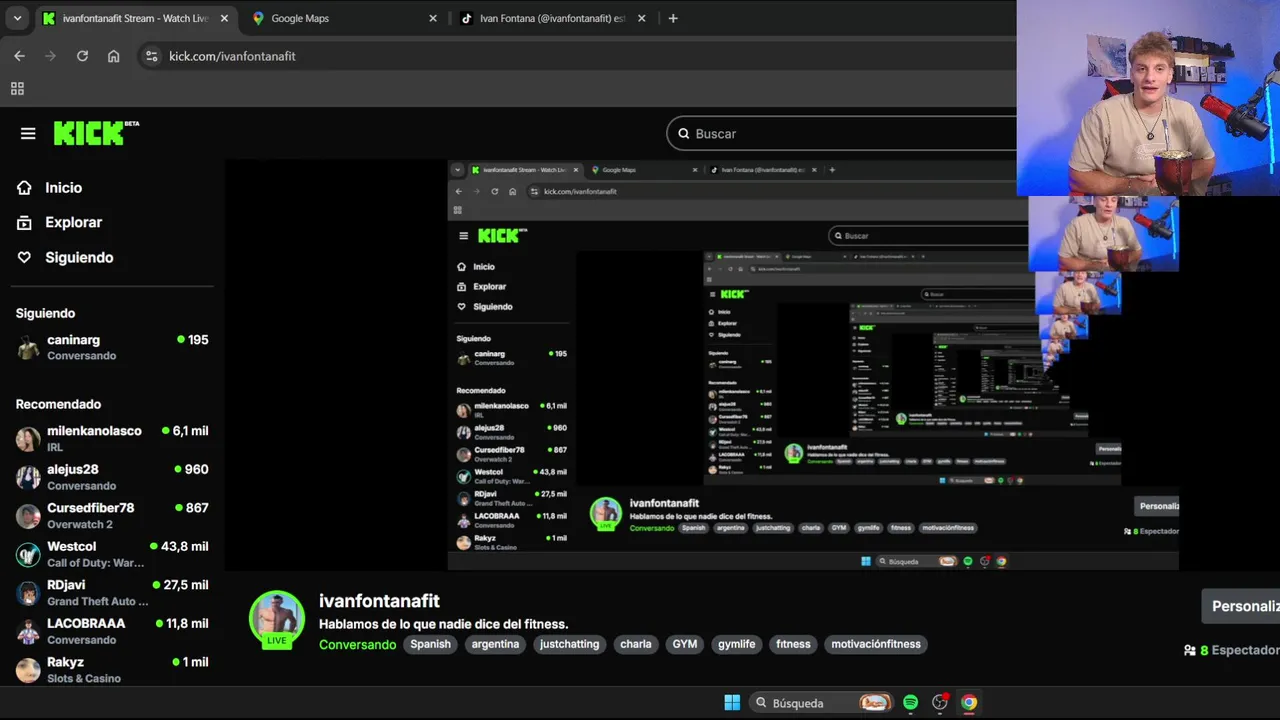Close the TikTok Ivan Fontana tab

click(641, 18)
